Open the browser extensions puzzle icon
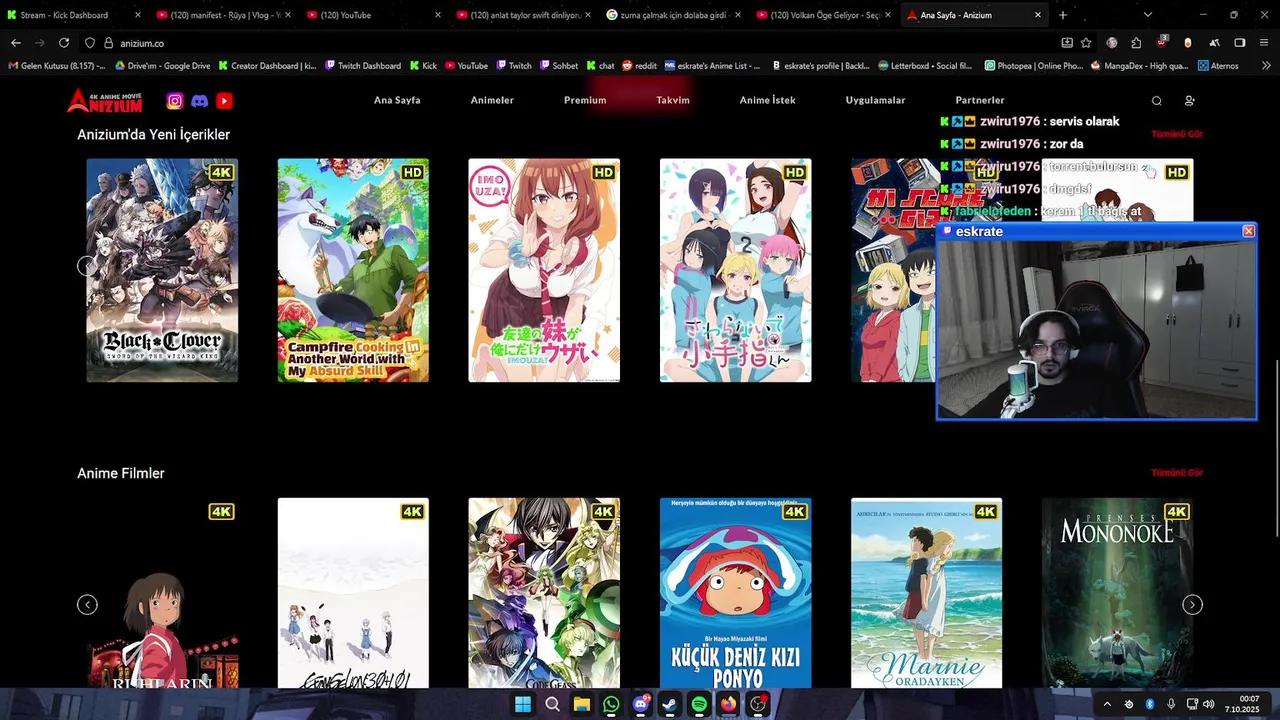The width and height of the screenshot is (1280, 720). pyautogui.click(x=1136, y=43)
